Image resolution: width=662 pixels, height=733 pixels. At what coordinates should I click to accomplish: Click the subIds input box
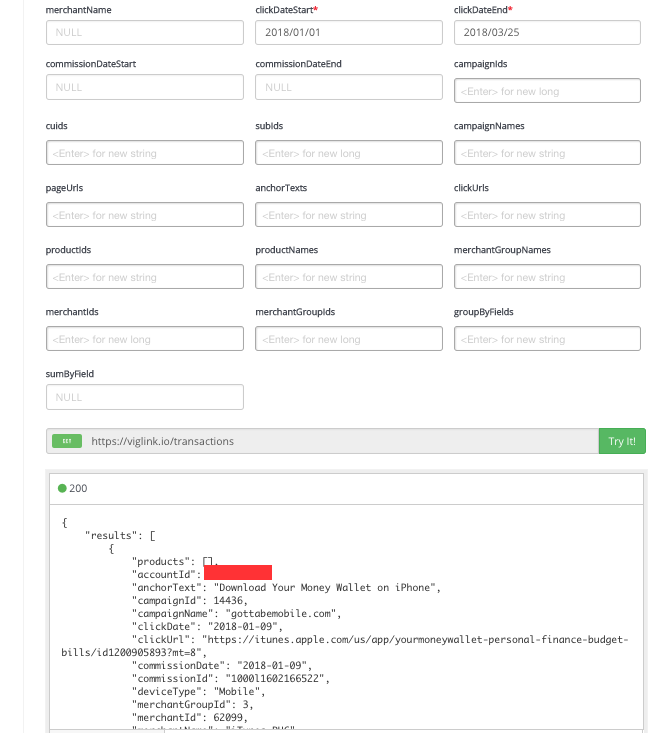[x=348, y=152]
